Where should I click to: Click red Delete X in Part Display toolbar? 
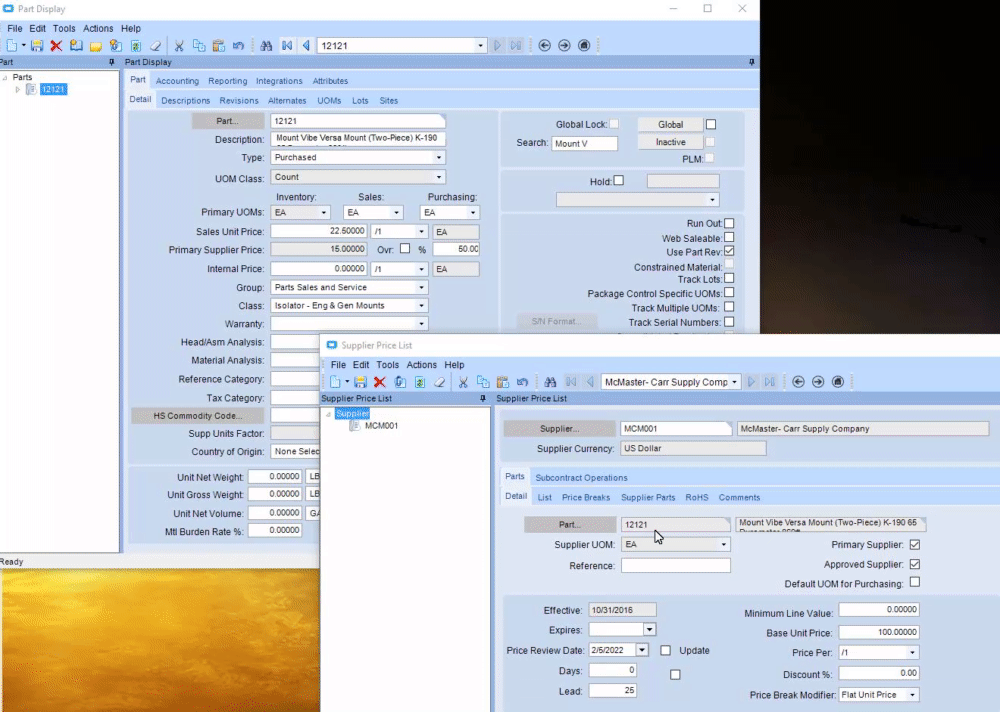click(x=56, y=46)
